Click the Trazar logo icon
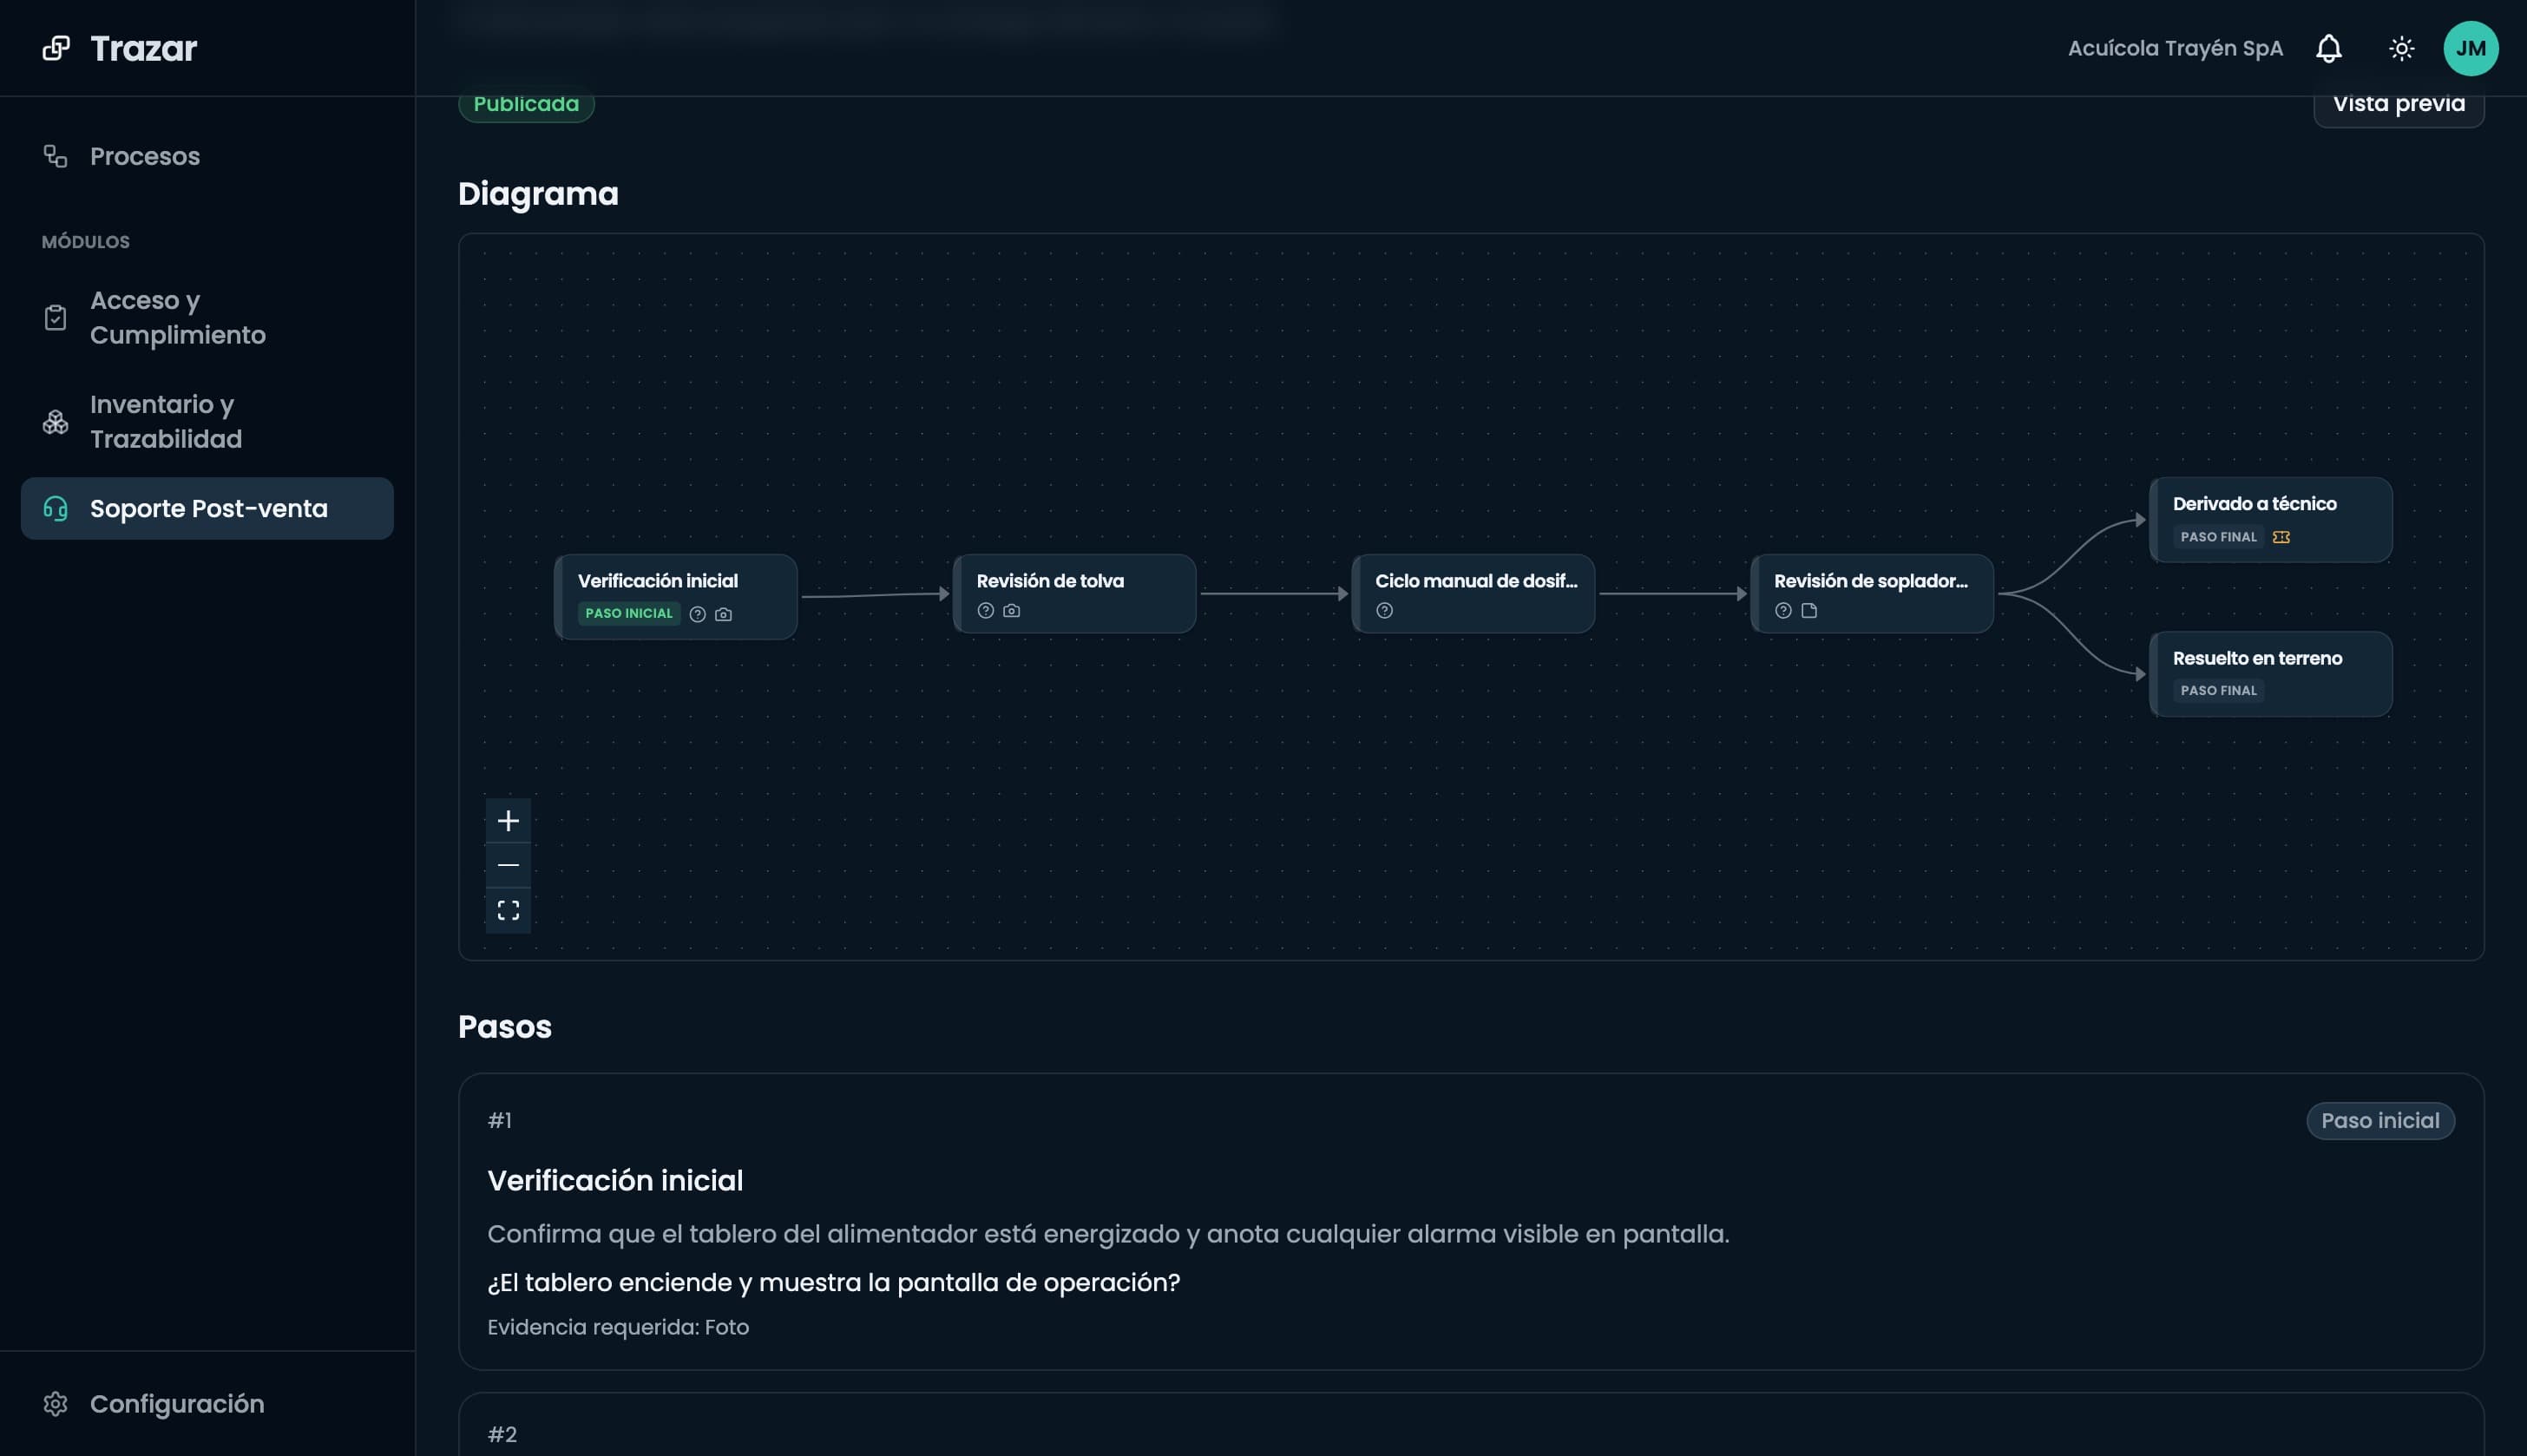Screen dimensions: 2527x1456 point(56,48)
